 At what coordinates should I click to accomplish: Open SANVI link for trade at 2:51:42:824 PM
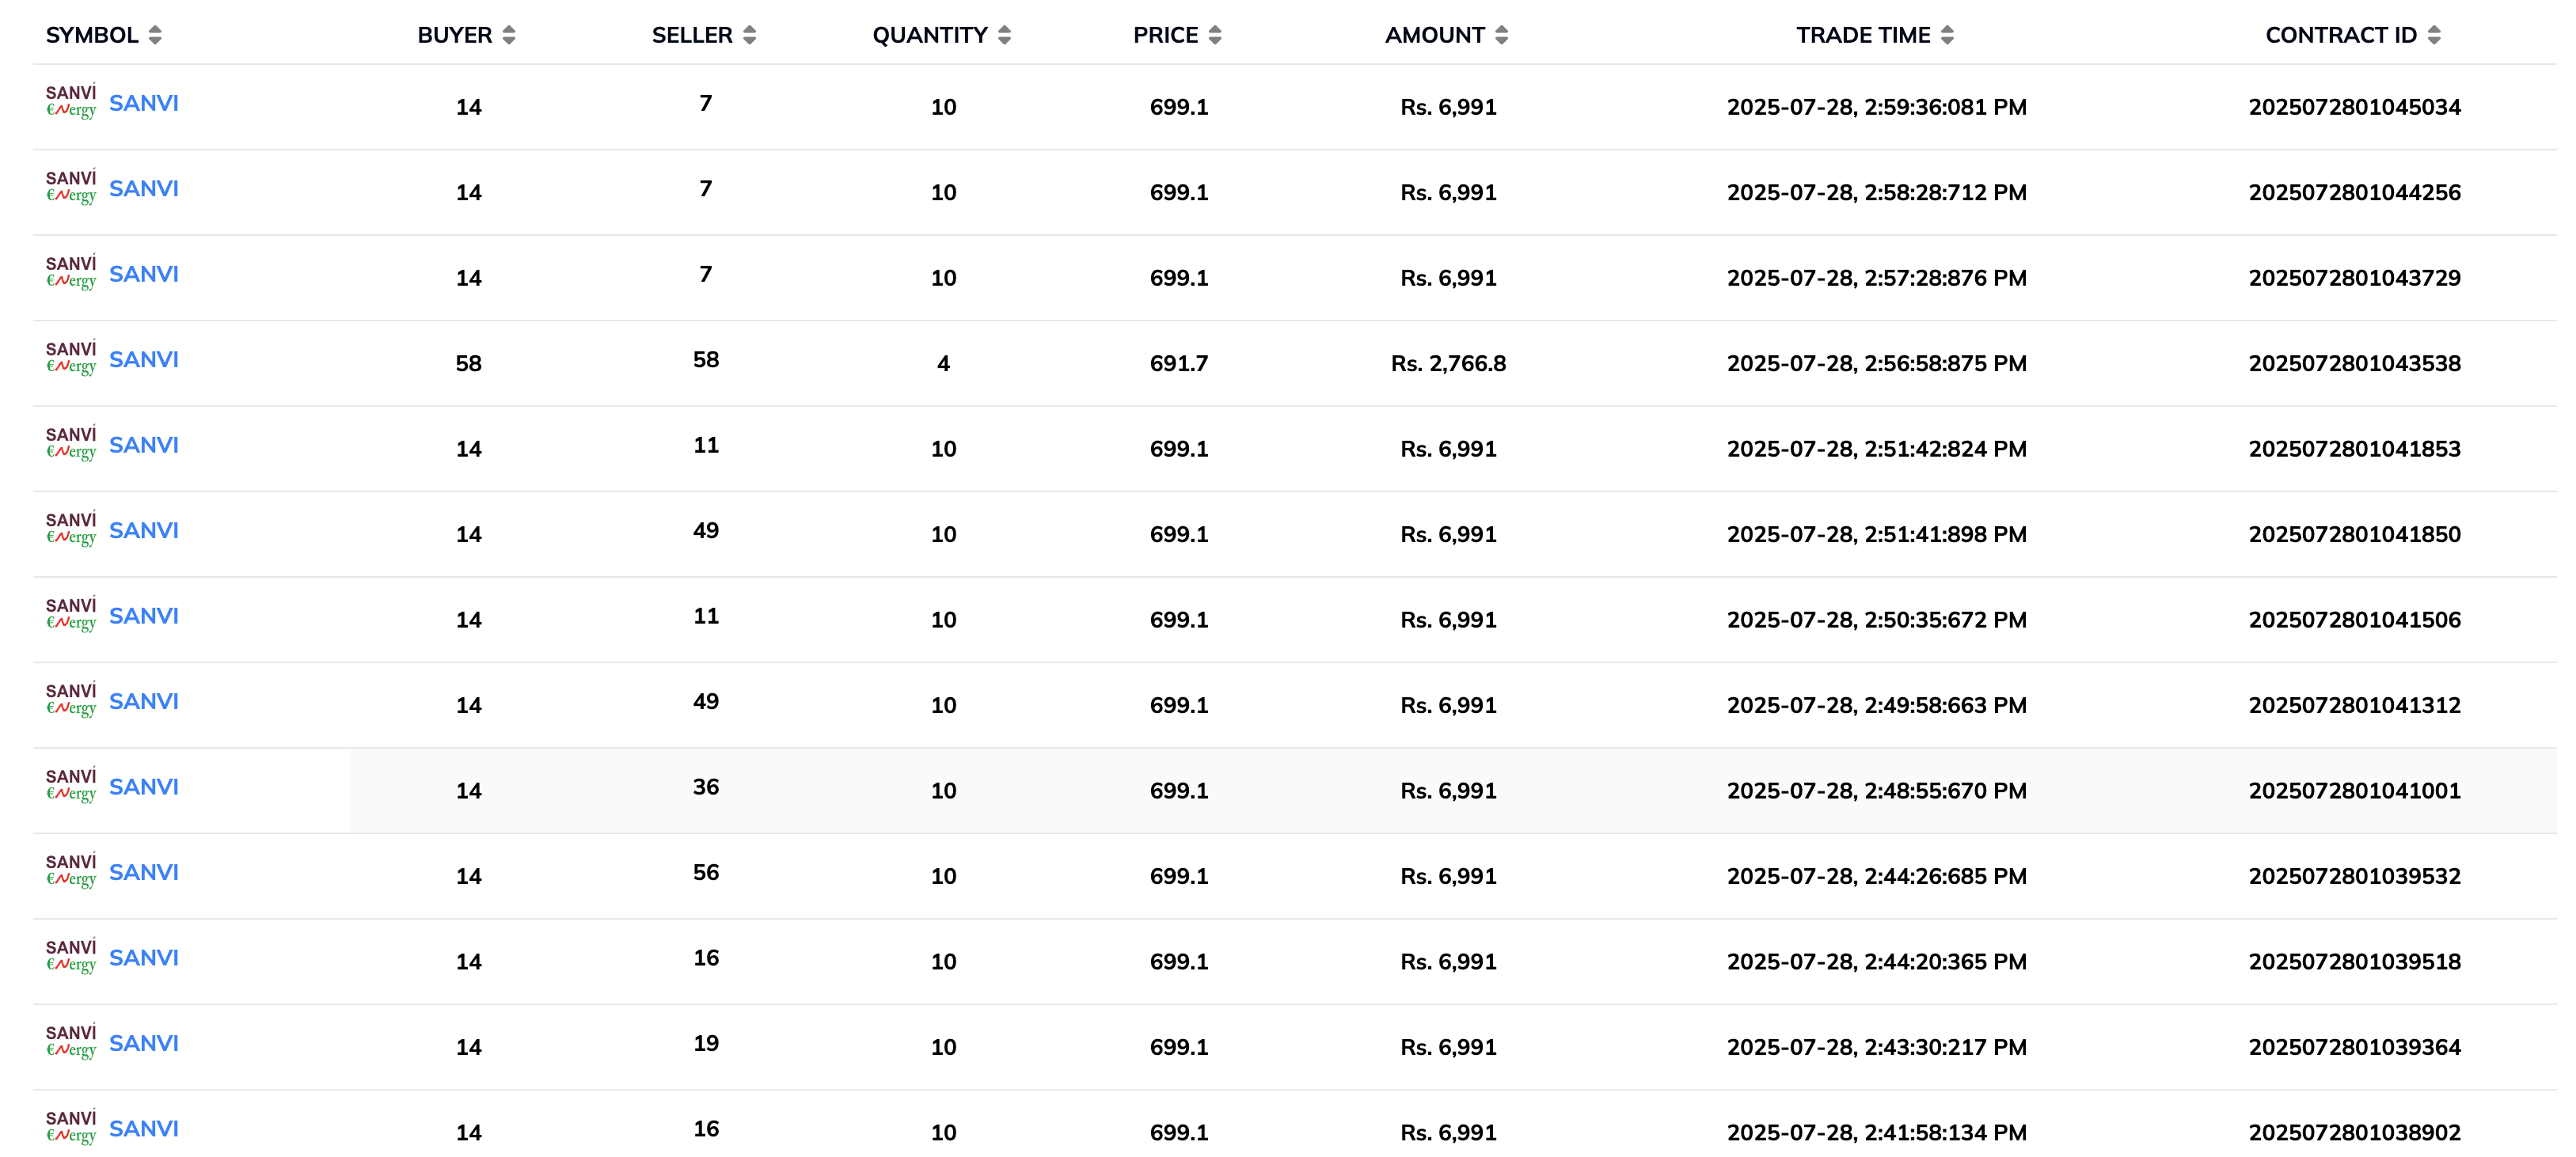tap(144, 445)
